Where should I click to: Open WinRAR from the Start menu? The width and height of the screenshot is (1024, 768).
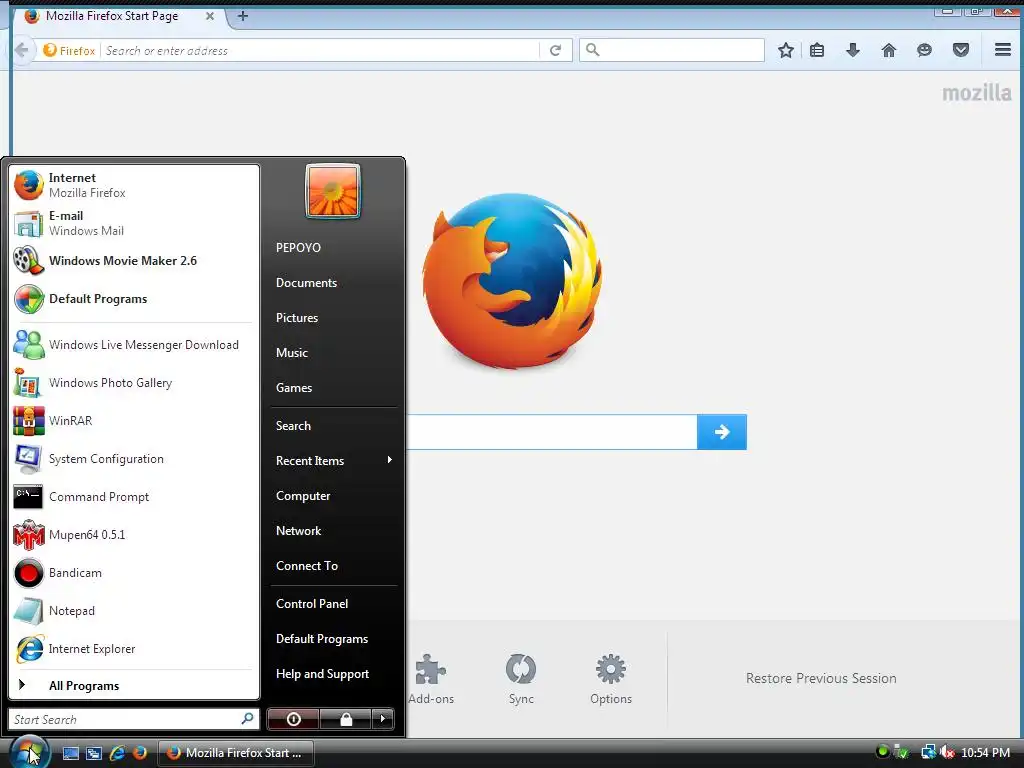click(133, 421)
